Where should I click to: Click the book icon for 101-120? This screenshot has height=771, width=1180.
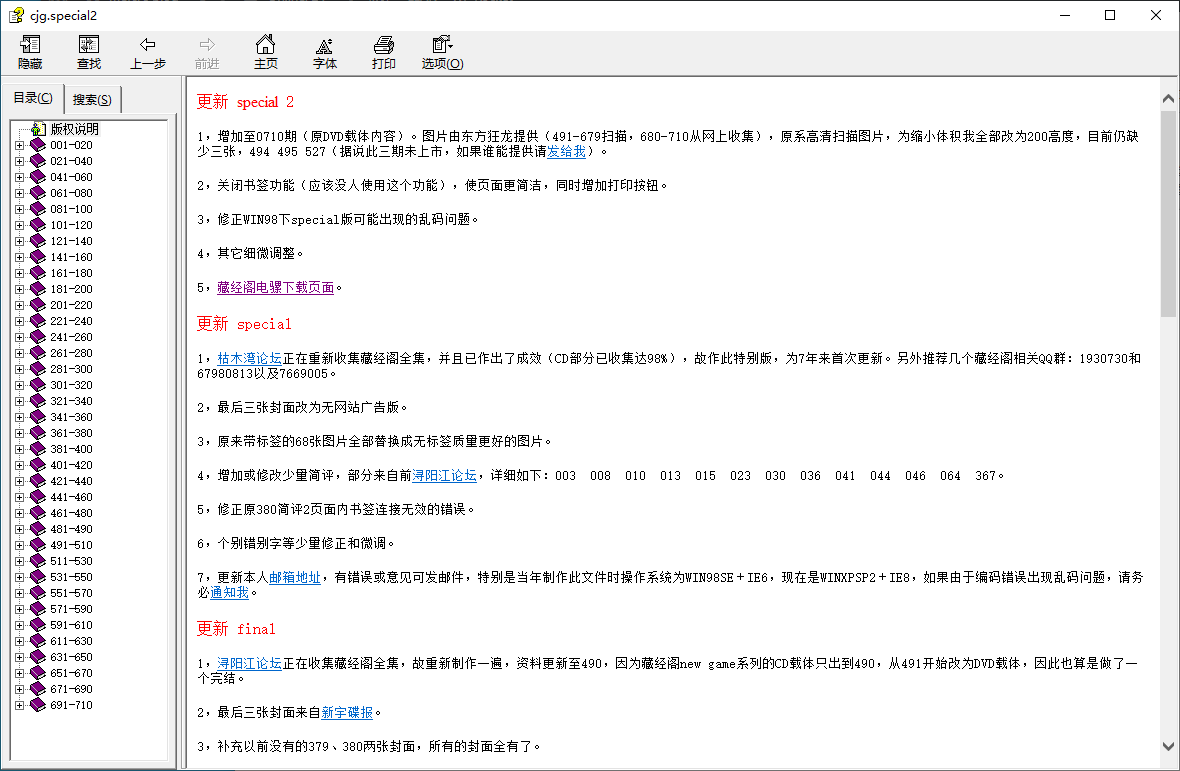pos(38,225)
